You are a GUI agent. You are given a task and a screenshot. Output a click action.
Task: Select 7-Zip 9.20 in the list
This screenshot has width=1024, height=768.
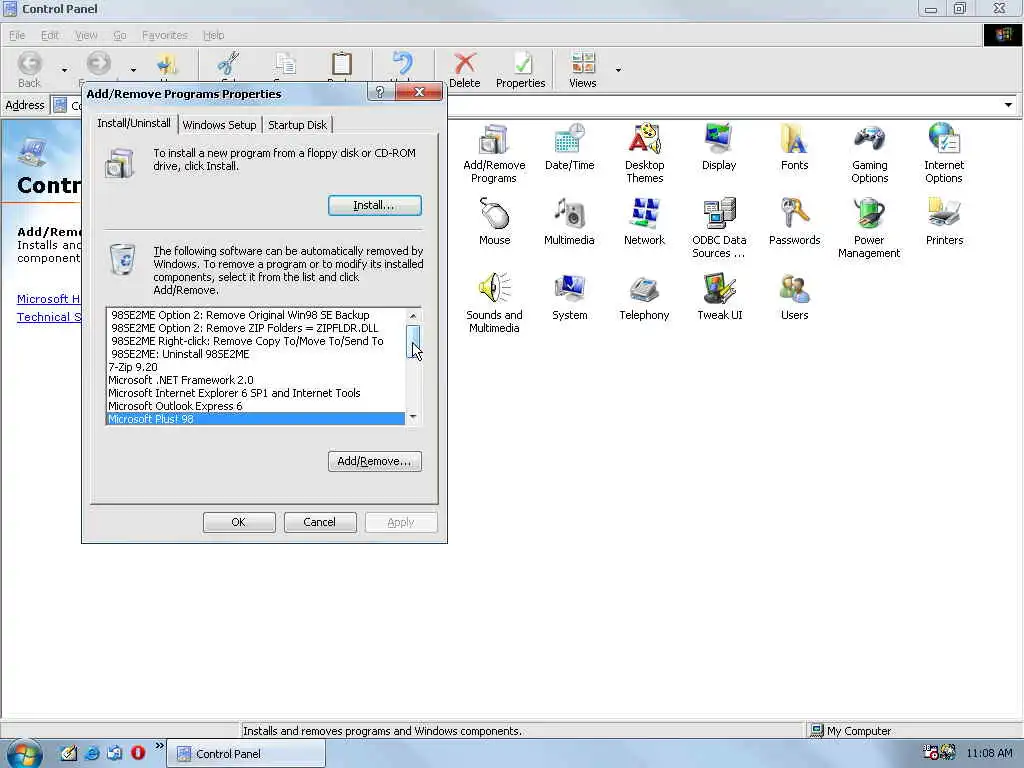tap(255, 367)
